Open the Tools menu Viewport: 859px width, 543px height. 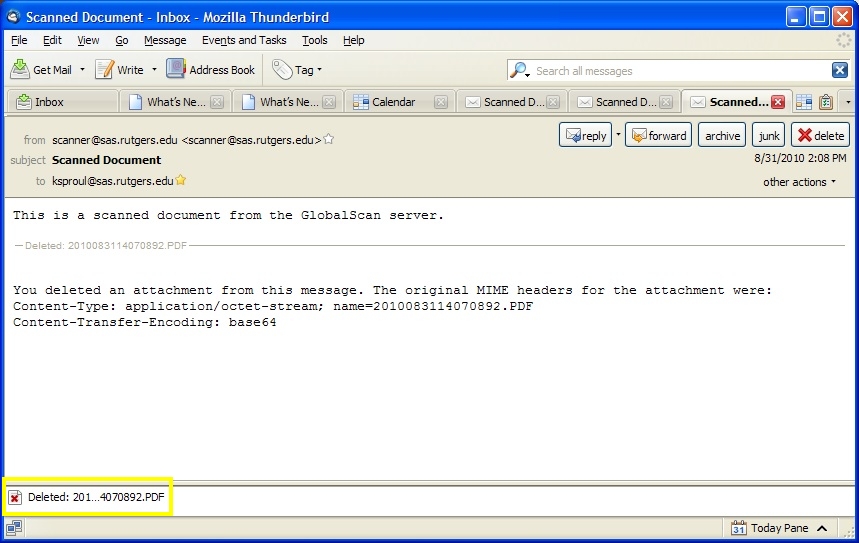[x=314, y=40]
